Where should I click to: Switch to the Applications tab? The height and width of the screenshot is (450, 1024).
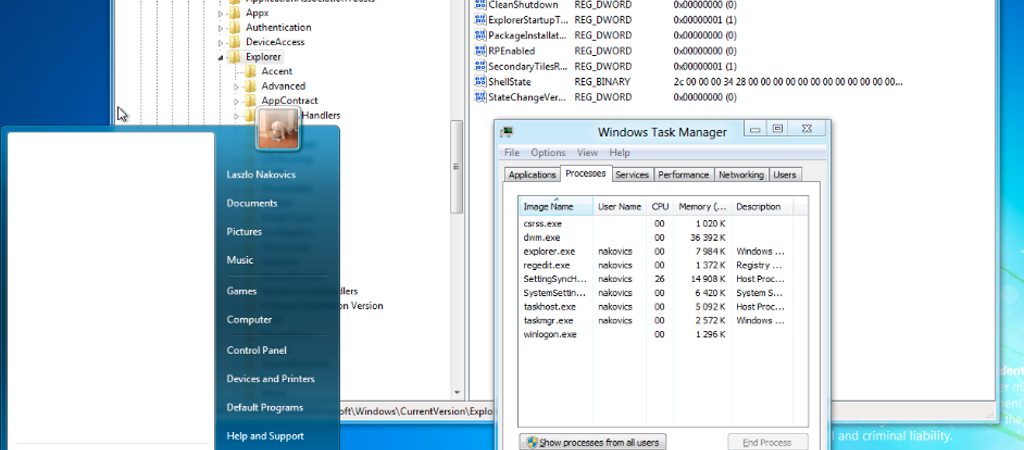(532, 174)
